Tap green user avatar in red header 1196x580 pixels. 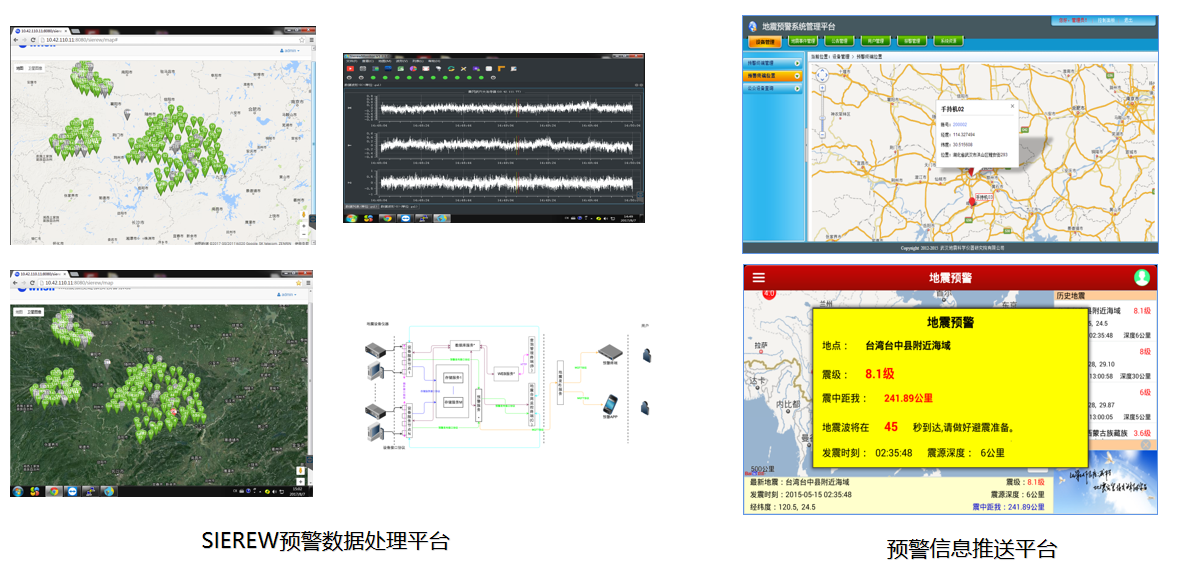coord(1141,277)
